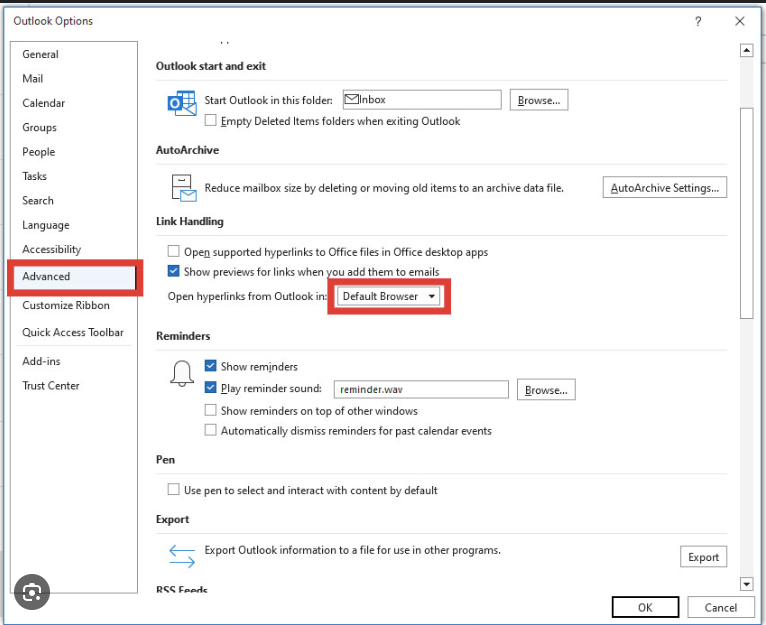Open AutoArchive Settings
The height and width of the screenshot is (625, 766).
pyautogui.click(x=664, y=188)
